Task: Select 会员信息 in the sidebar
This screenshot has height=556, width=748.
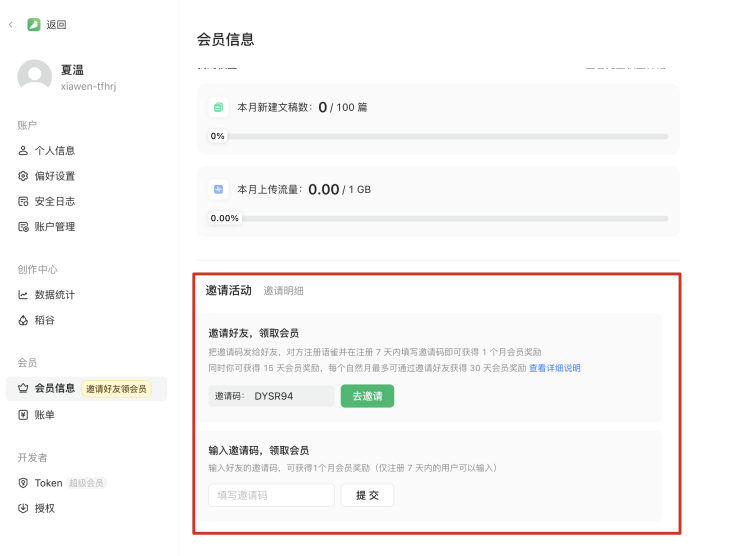Action: coord(54,388)
